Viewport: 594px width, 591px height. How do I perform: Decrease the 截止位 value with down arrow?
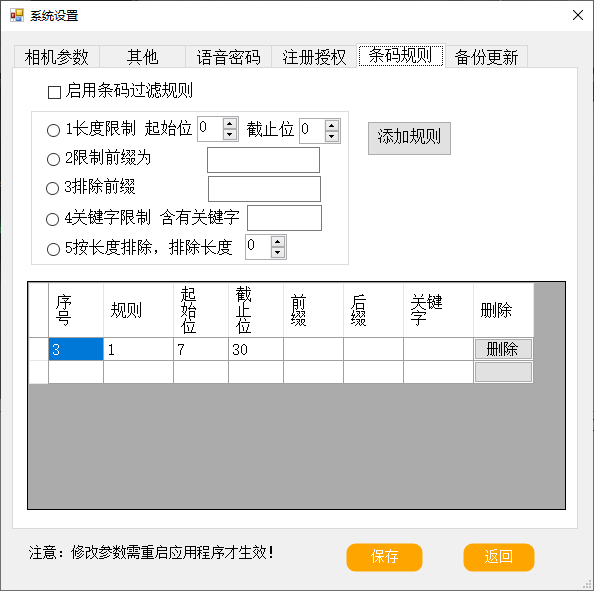pos(331,136)
